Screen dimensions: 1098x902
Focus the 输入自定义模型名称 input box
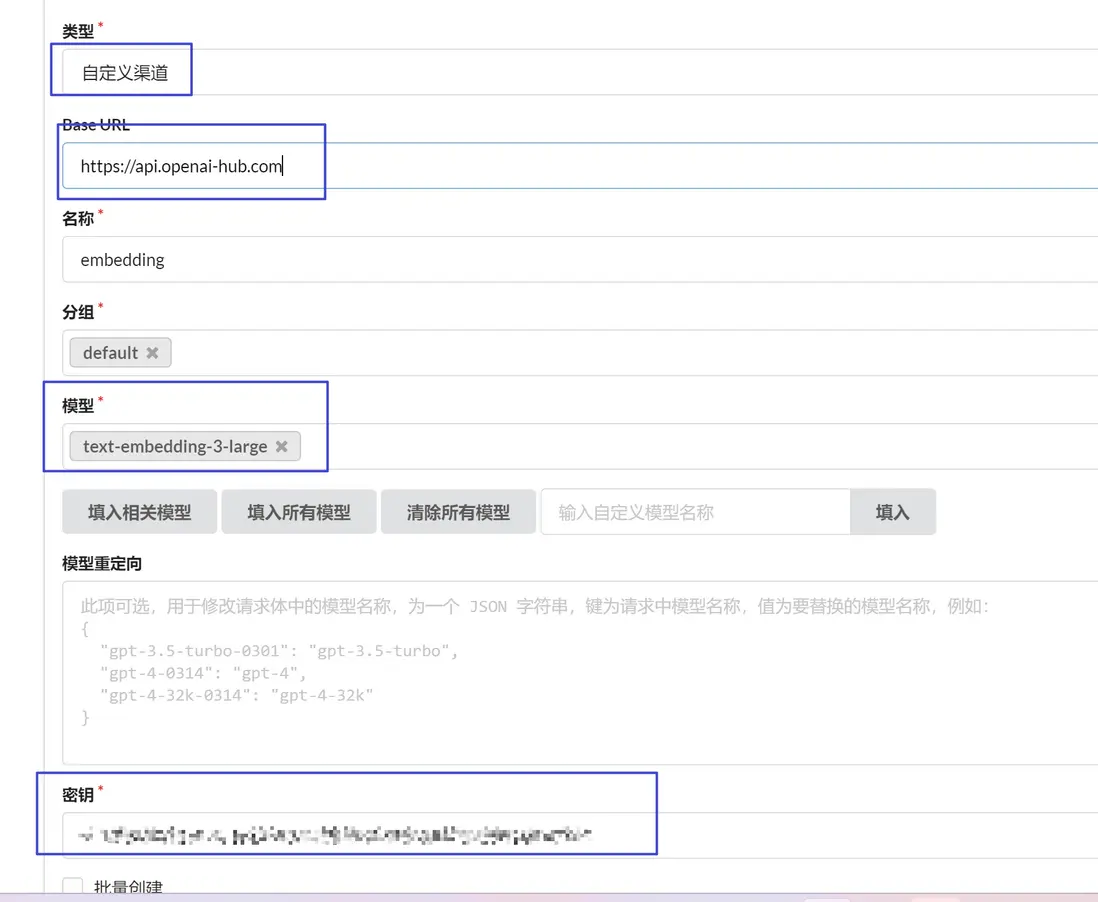tap(695, 512)
